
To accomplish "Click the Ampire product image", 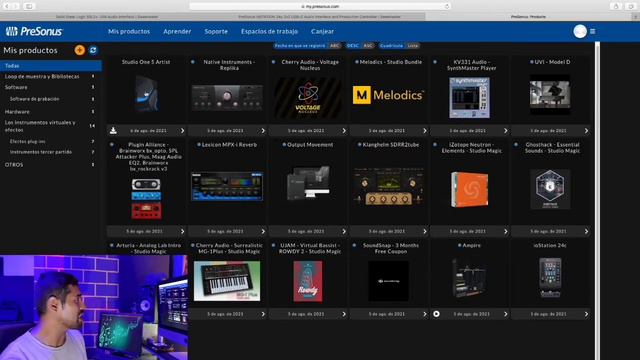I will [469, 278].
